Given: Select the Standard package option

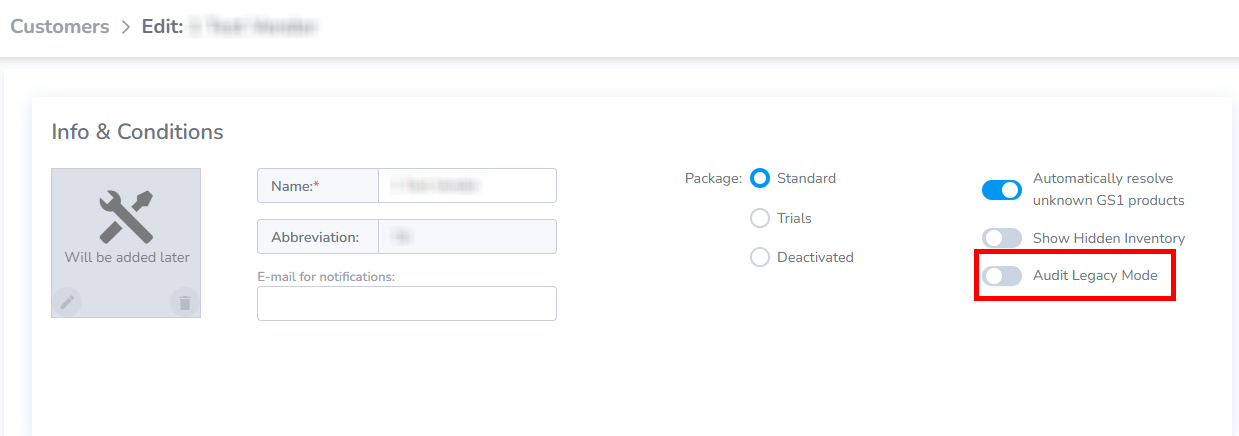Looking at the screenshot, I should coord(760,179).
